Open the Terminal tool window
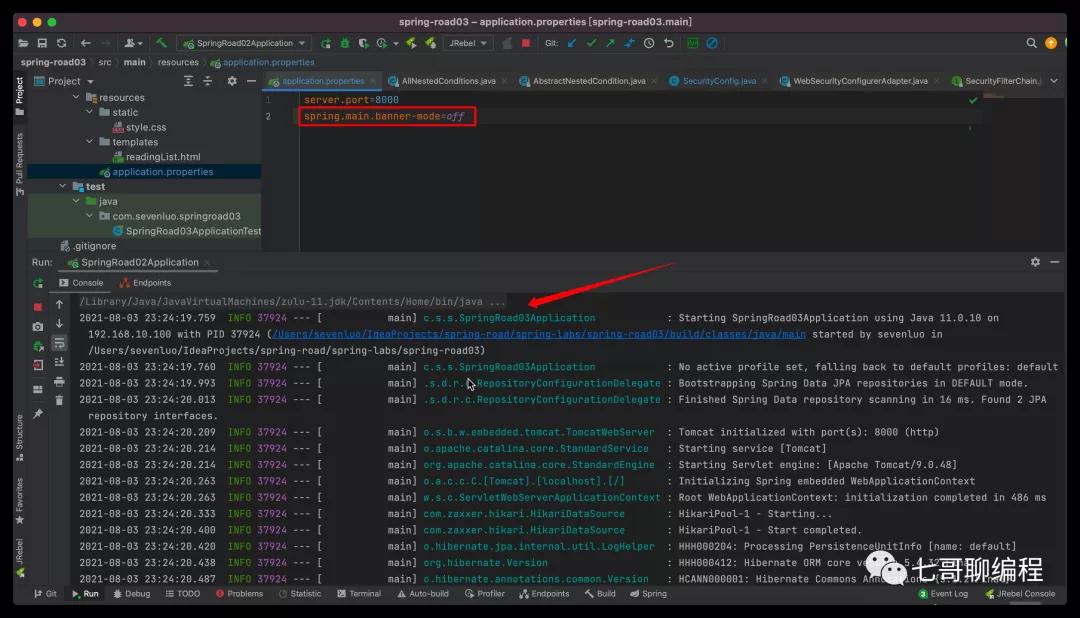 [359, 594]
